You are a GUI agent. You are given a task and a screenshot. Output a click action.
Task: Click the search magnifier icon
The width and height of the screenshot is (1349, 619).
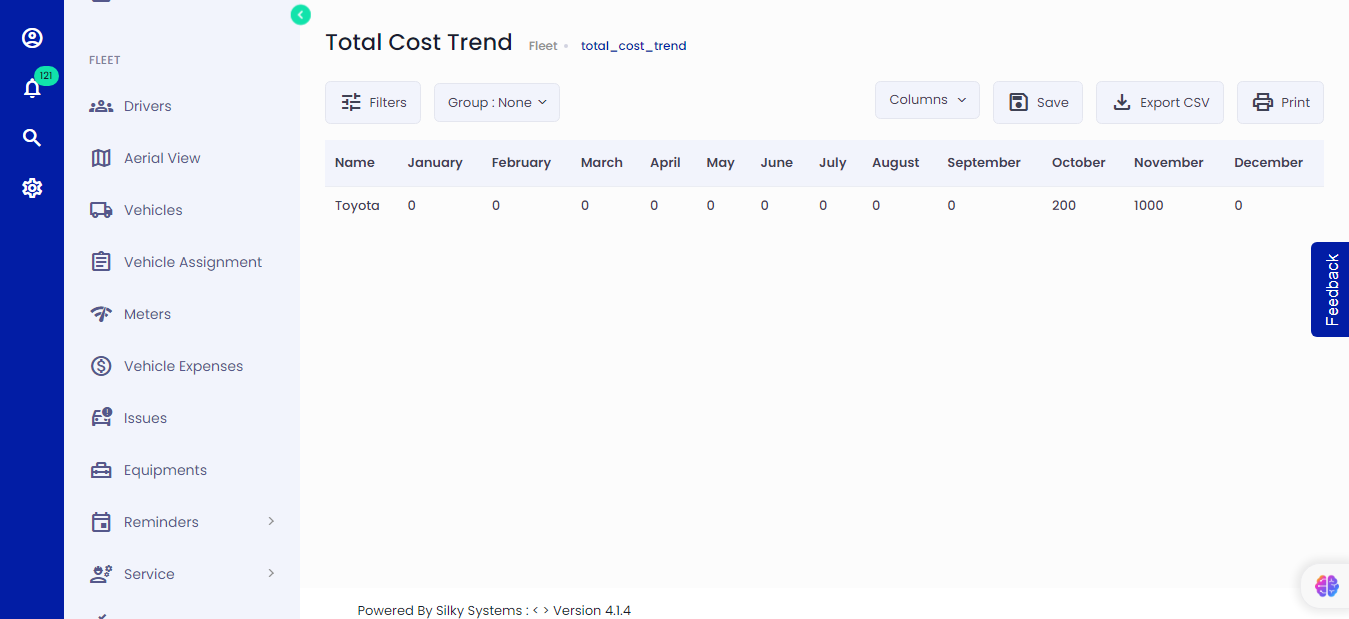(x=32, y=138)
